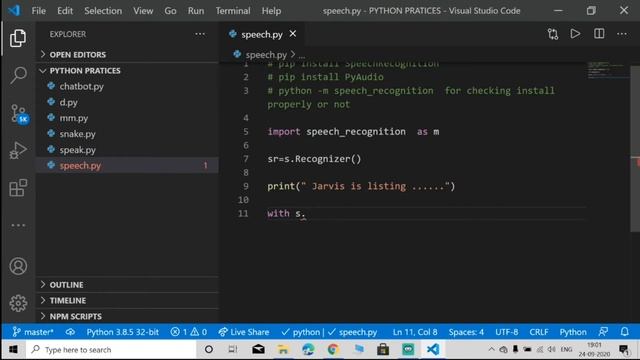Screen dimensions: 640x360
Task: Open Windows Start menu
Action: point(13,349)
